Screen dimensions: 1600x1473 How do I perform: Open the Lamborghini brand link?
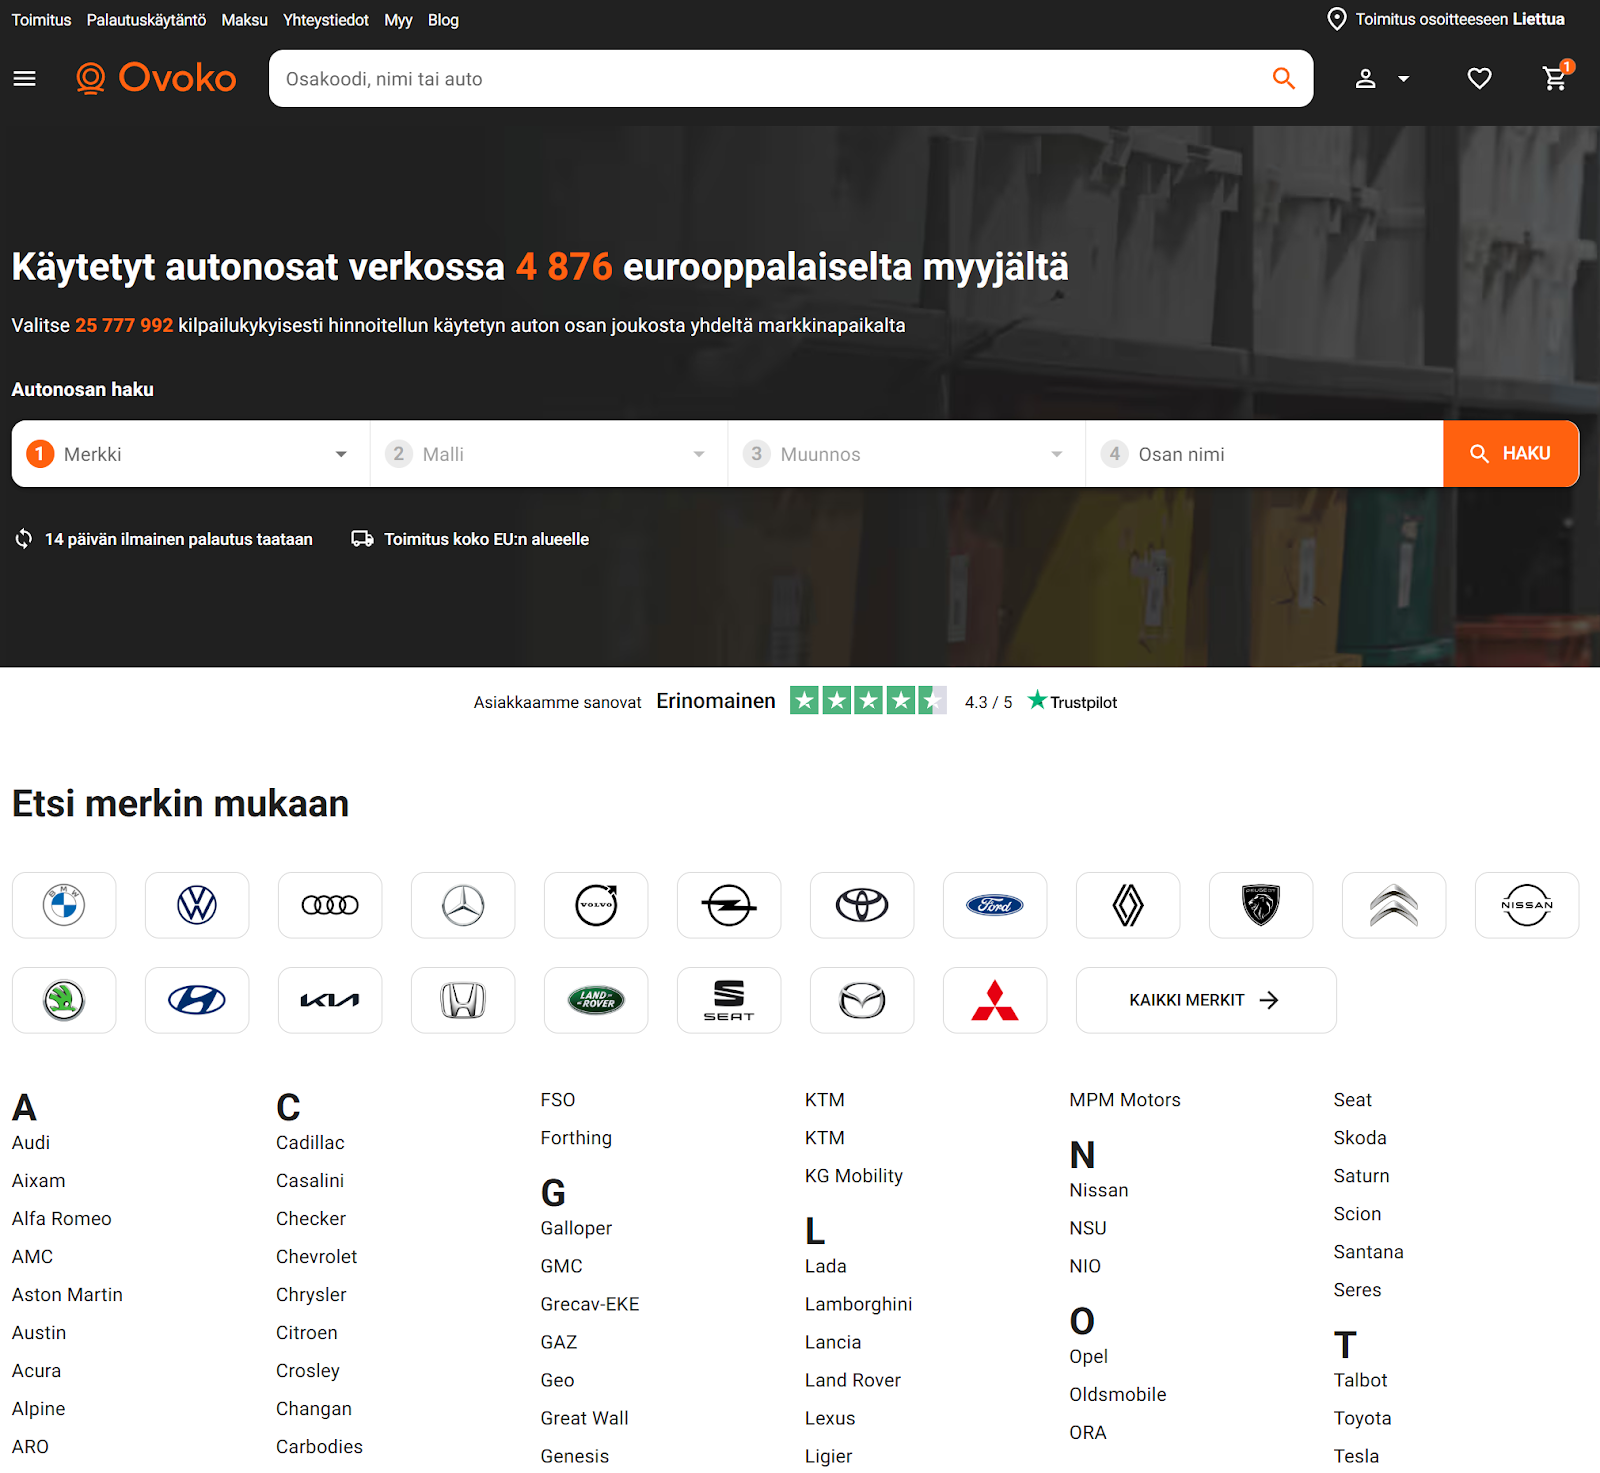pyautogui.click(x=859, y=1304)
